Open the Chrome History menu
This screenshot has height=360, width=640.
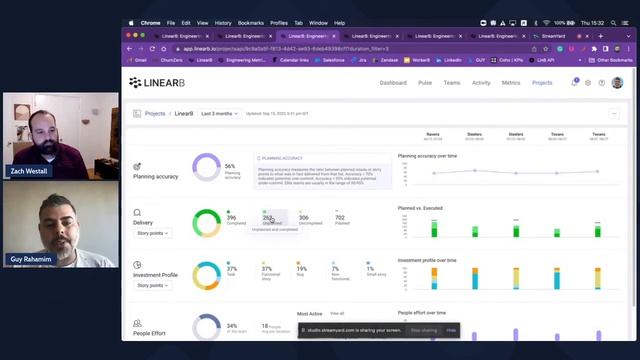tap(223, 23)
